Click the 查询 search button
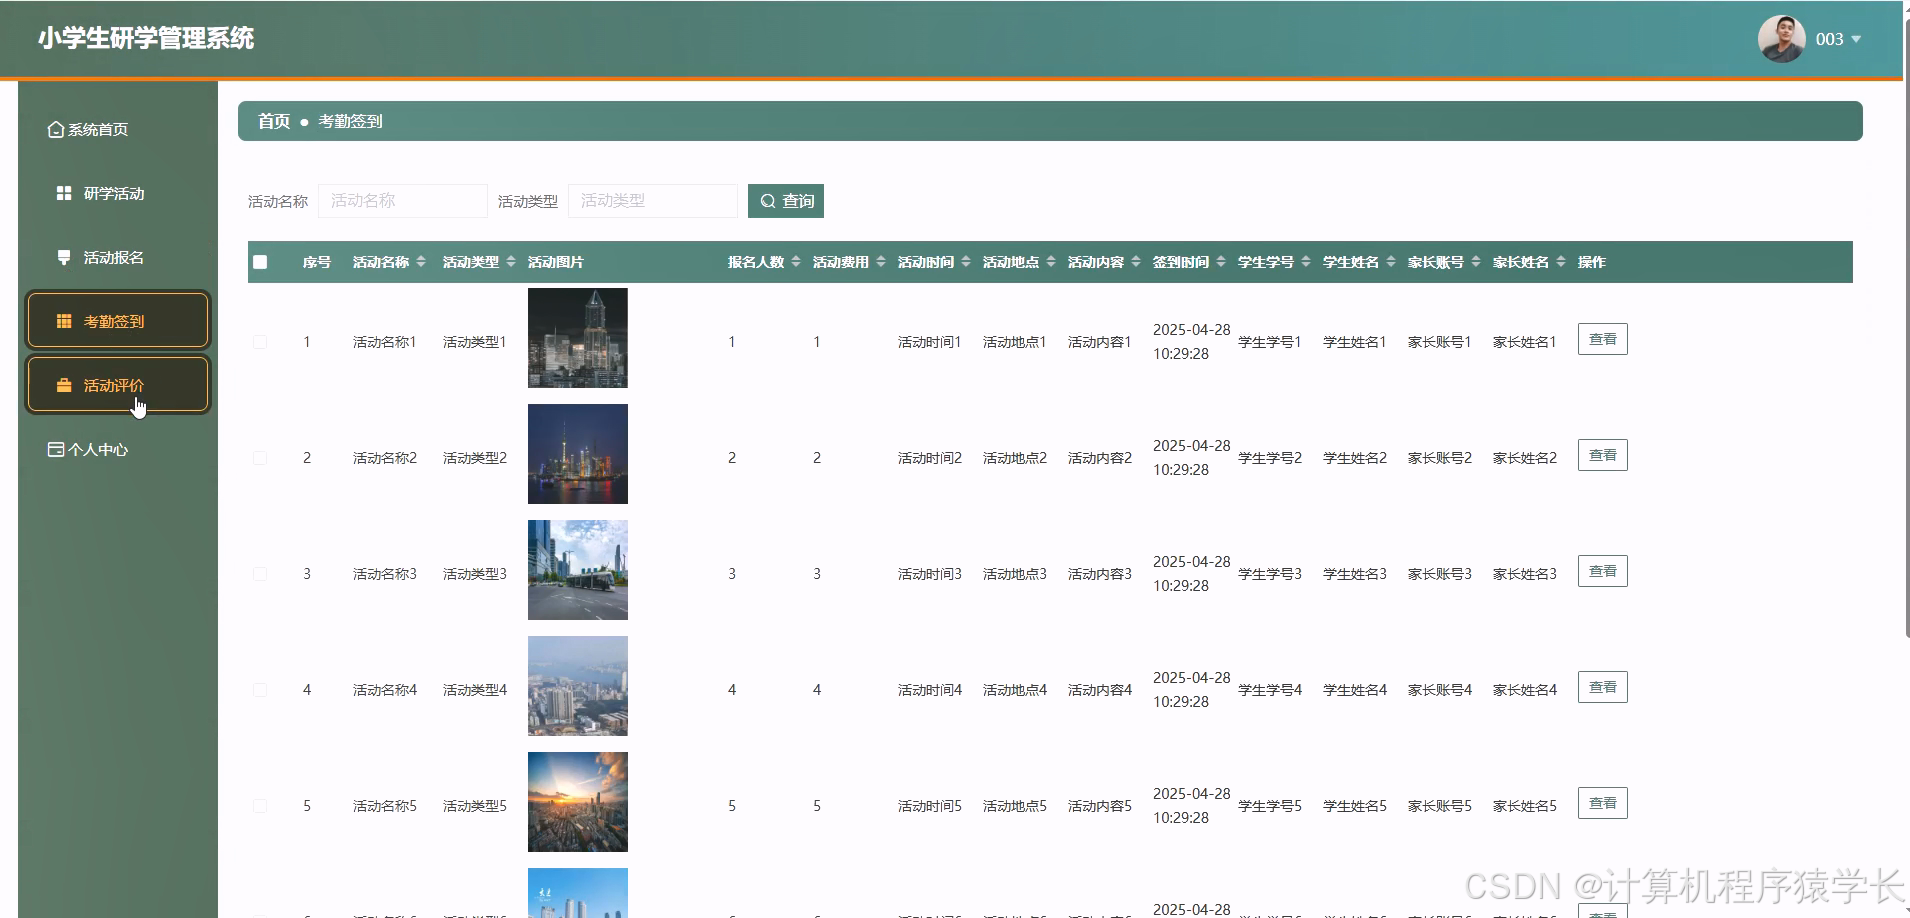 (x=786, y=201)
